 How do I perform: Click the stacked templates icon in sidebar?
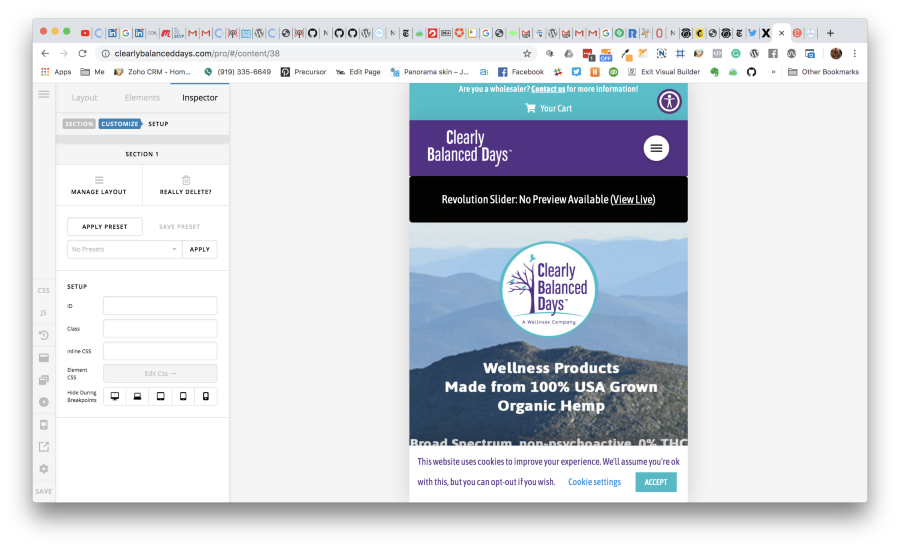point(44,380)
